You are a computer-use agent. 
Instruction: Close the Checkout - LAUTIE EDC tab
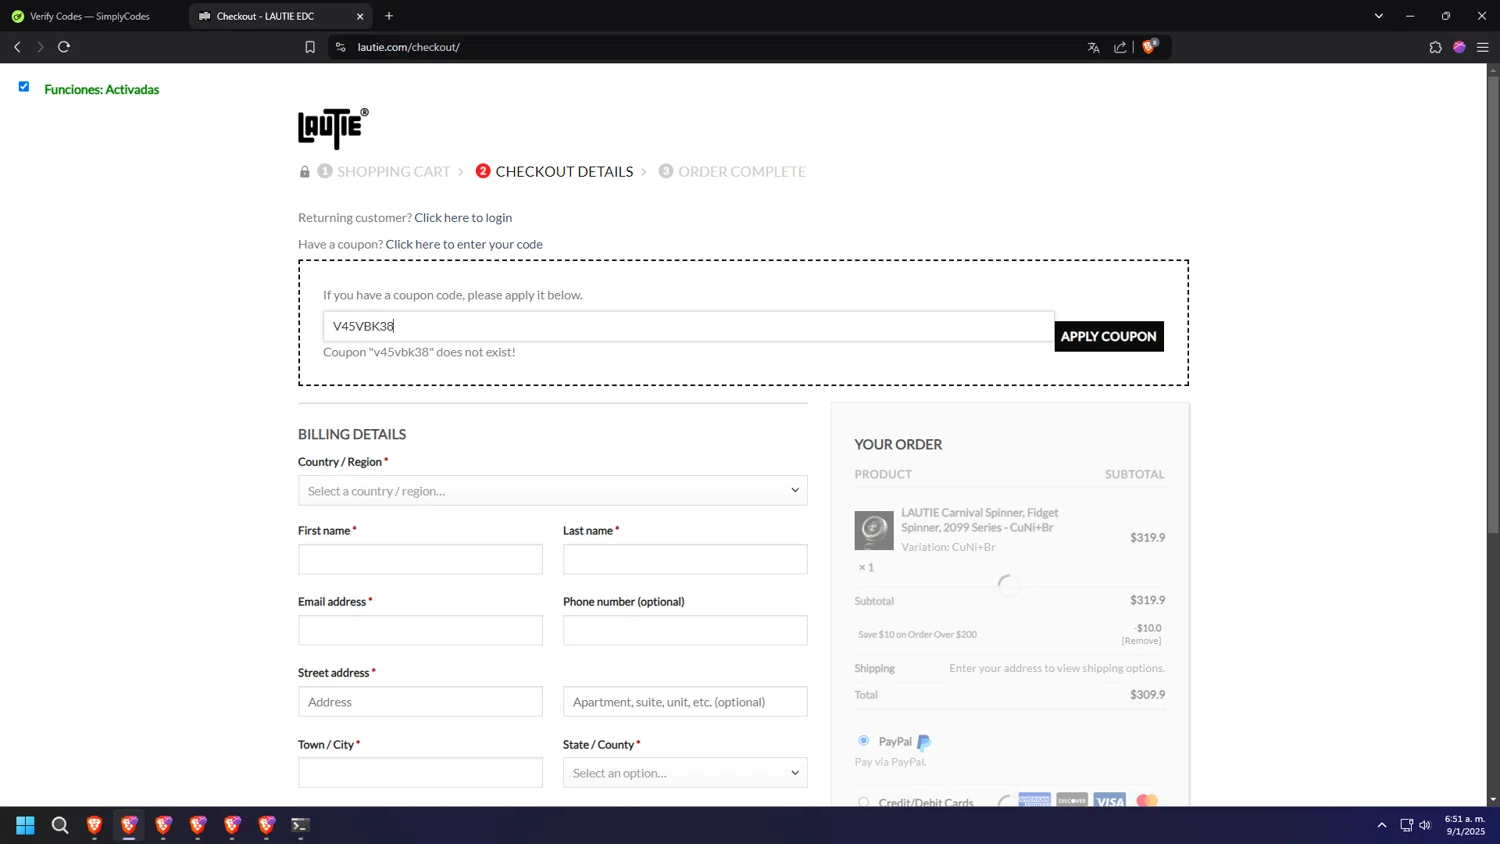[360, 16]
